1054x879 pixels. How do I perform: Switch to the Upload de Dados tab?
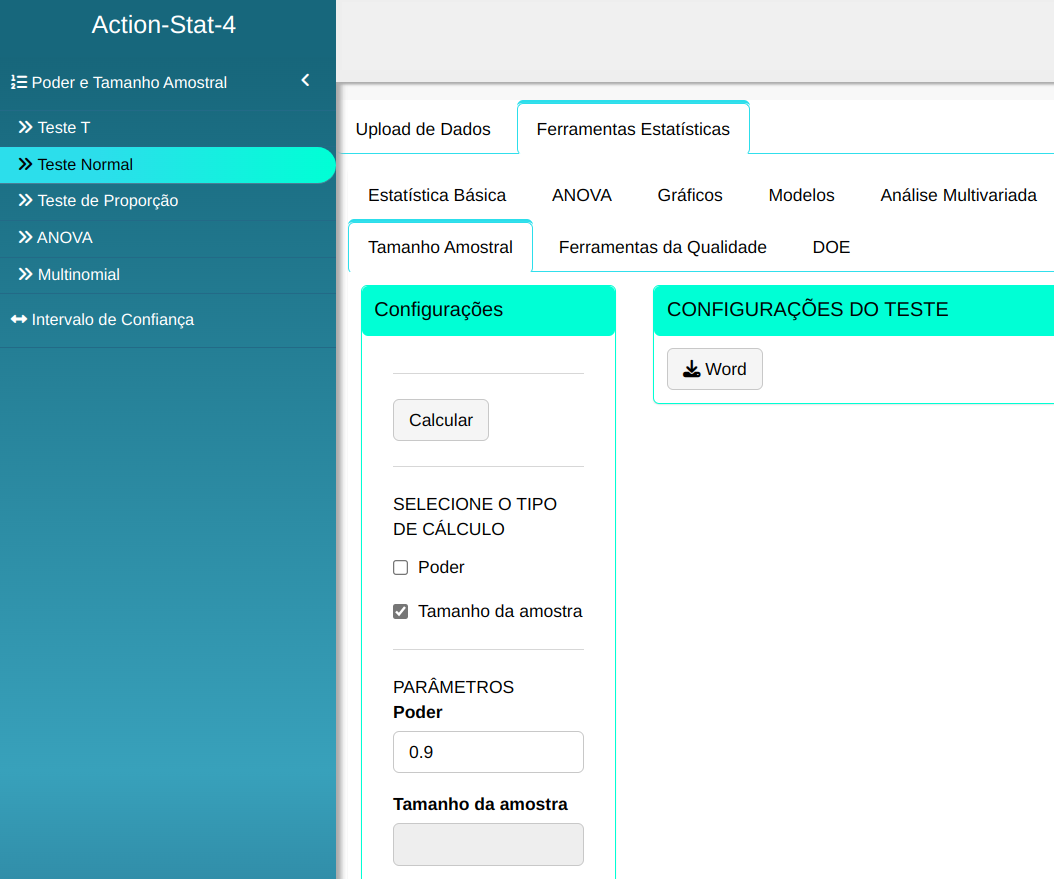tap(423, 129)
